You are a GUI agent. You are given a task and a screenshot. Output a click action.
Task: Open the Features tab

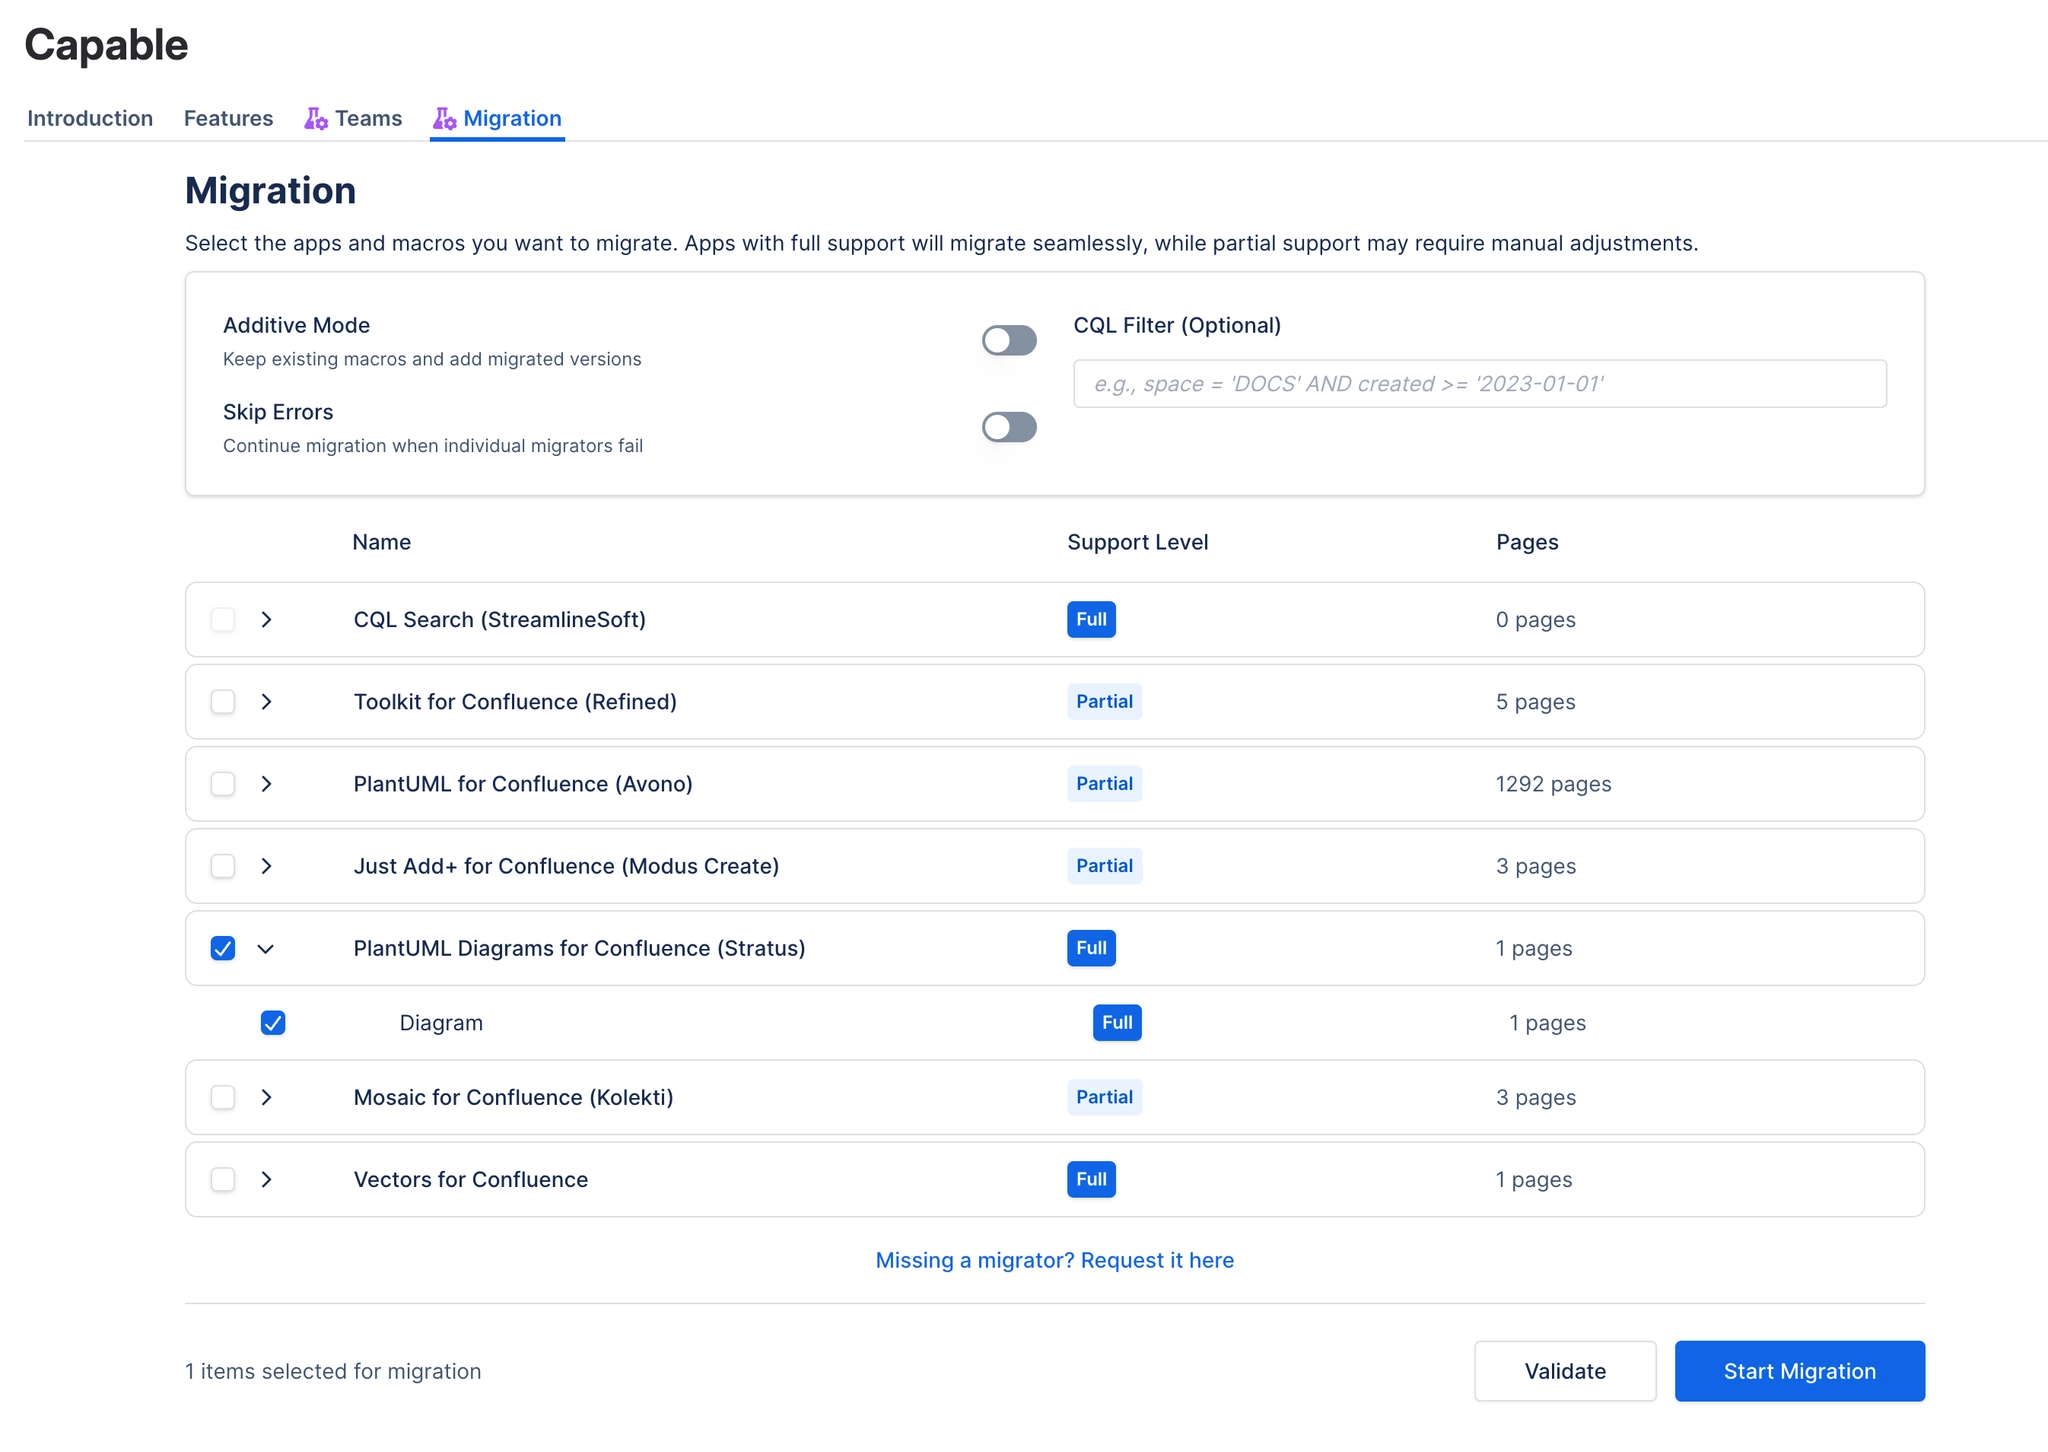click(x=228, y=118)
